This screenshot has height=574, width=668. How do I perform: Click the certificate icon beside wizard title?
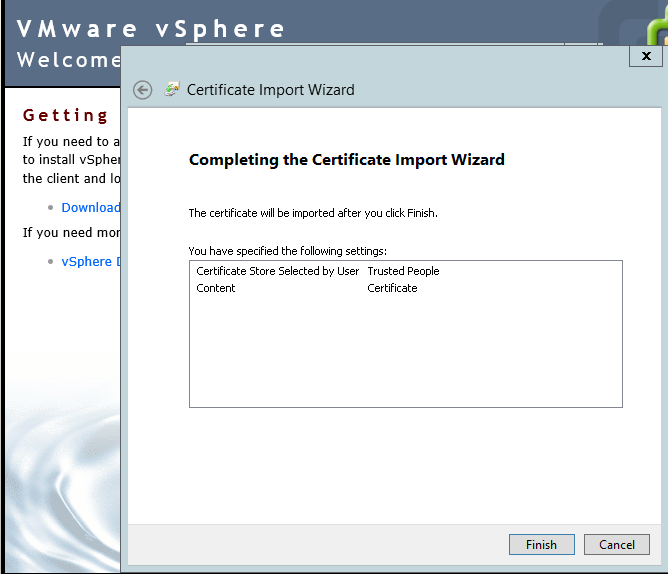172,89
